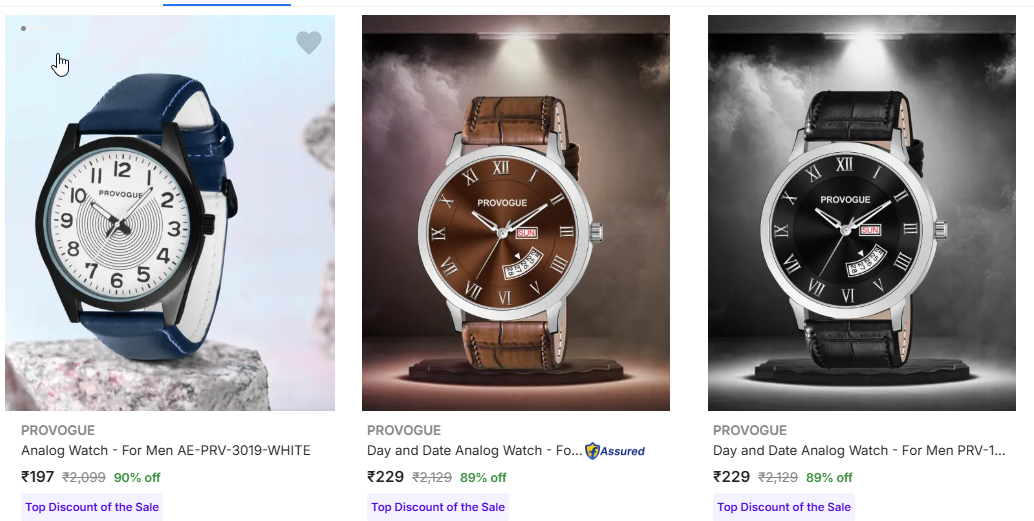Open the Day and Date Watch PRV-1 title
Viewport: 1034px width, 521px height.
click(858, 451)
